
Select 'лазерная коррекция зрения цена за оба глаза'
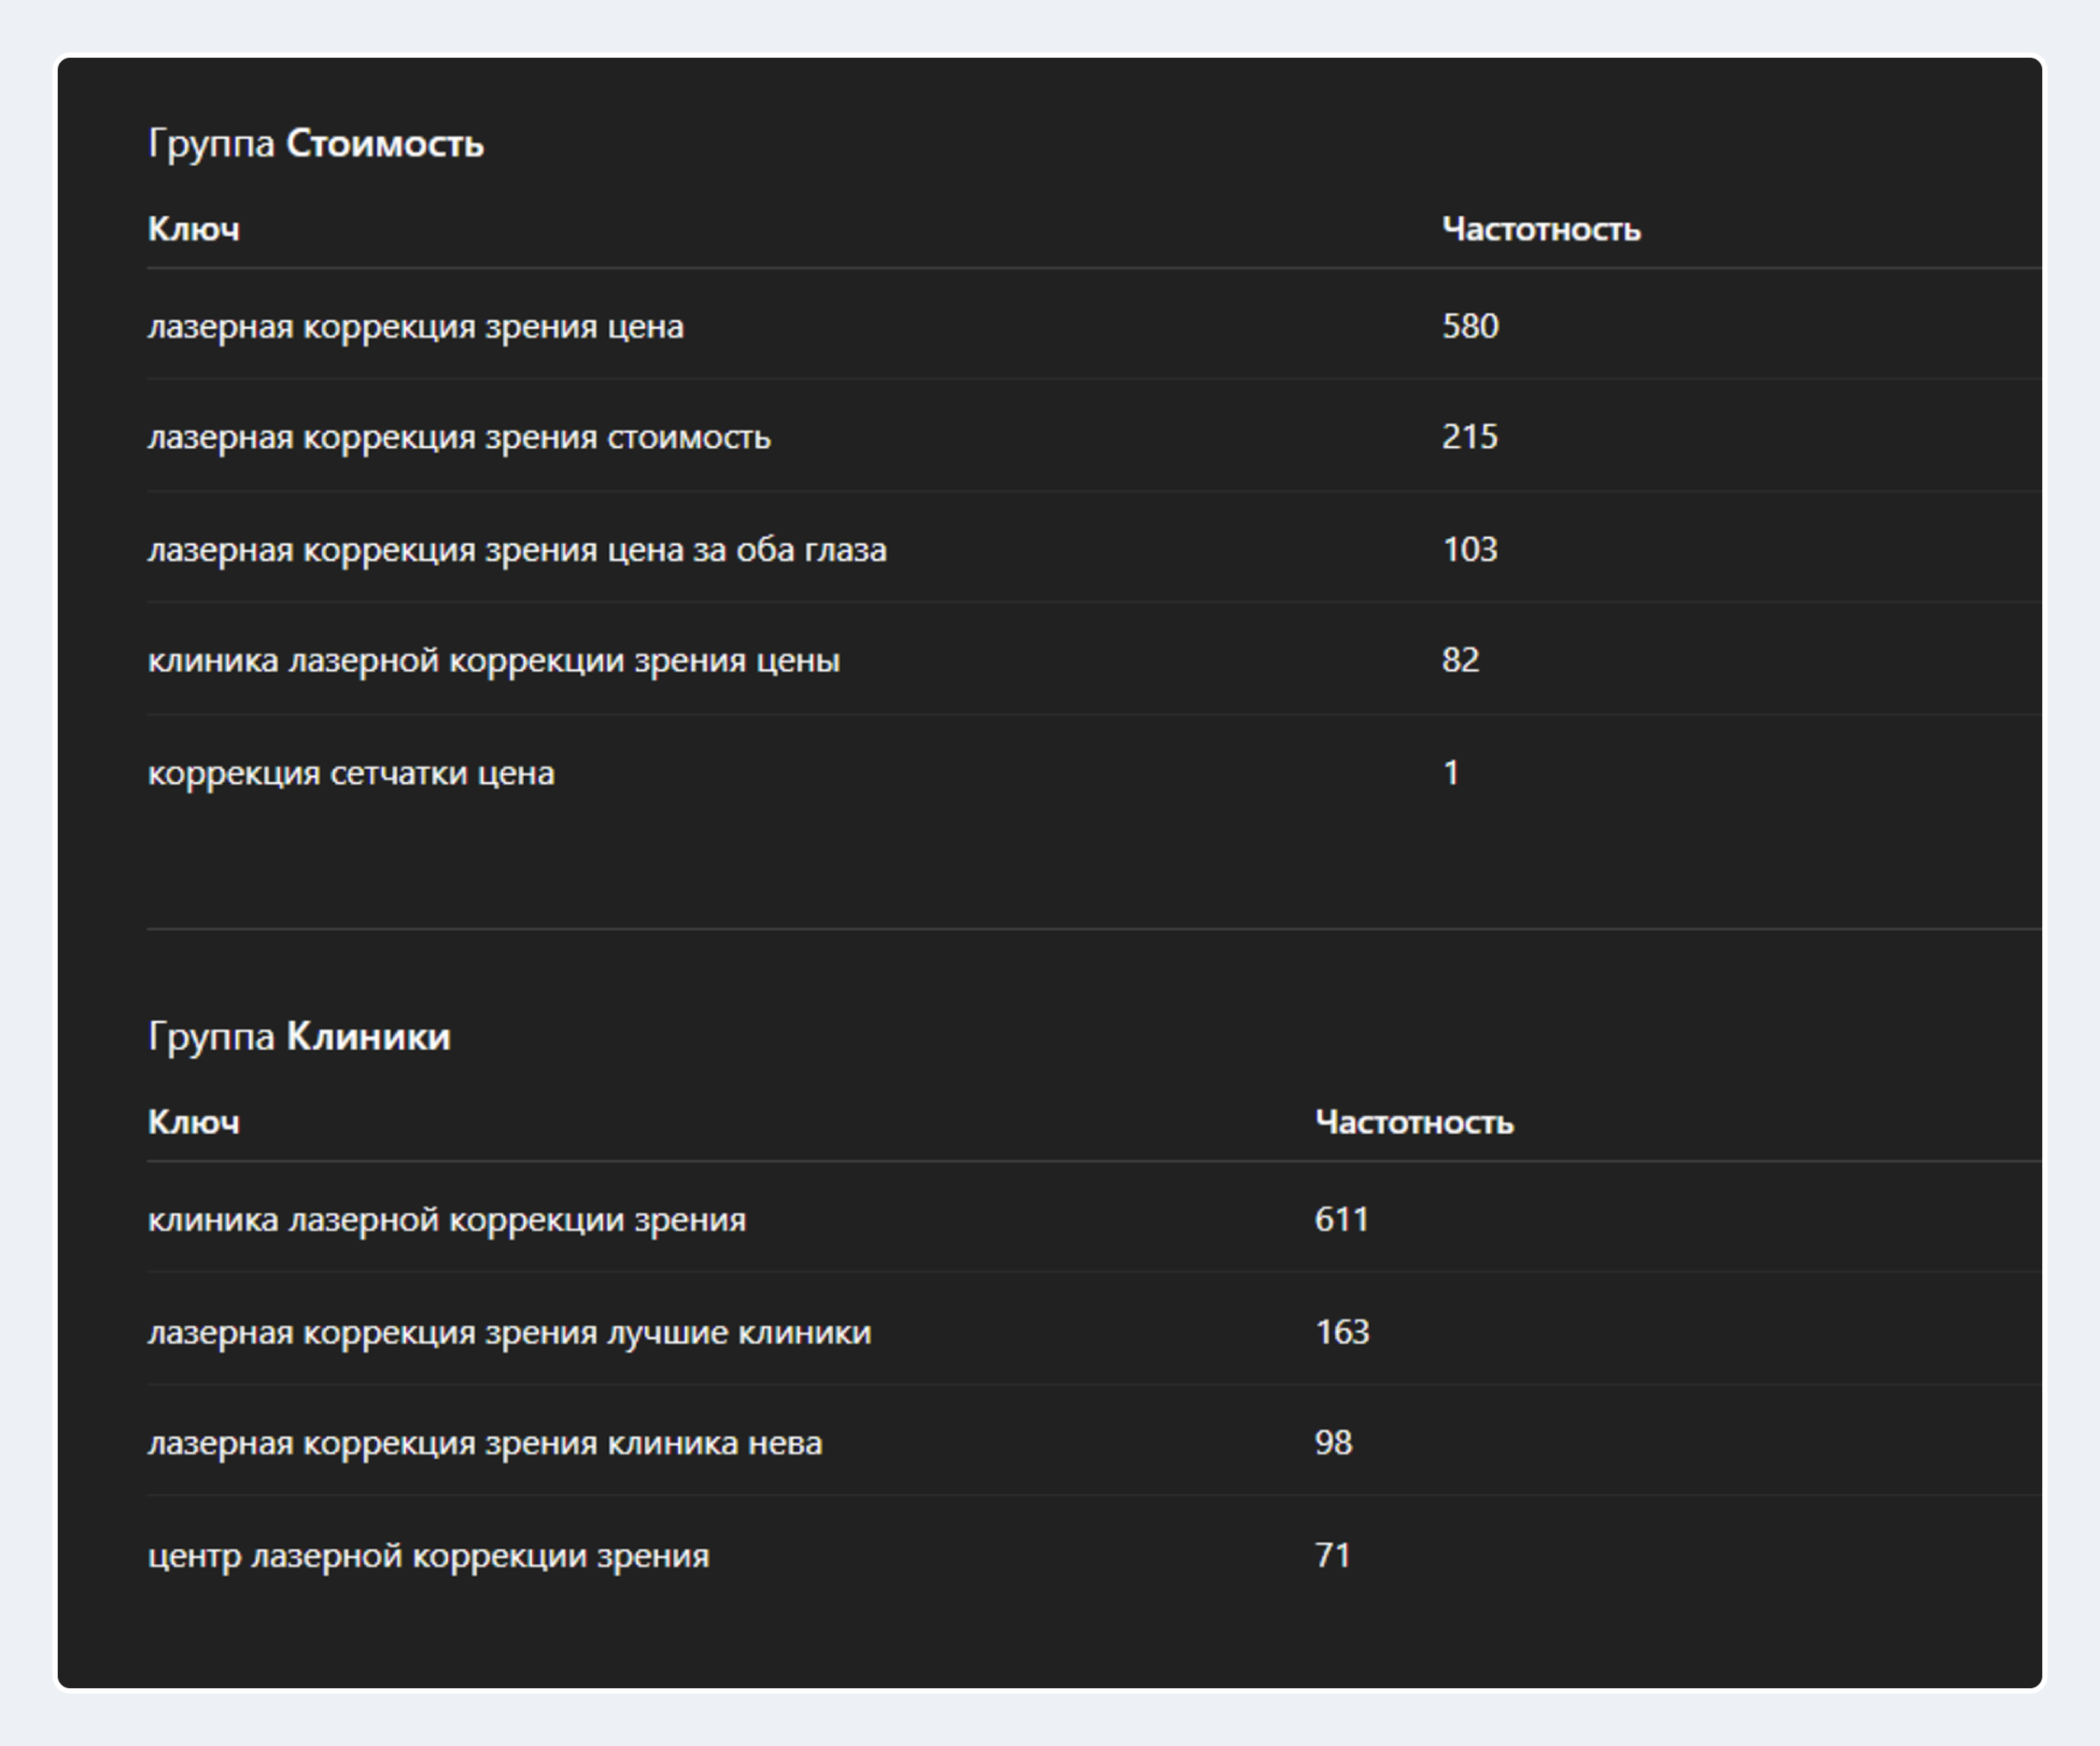tap(517, 549)
